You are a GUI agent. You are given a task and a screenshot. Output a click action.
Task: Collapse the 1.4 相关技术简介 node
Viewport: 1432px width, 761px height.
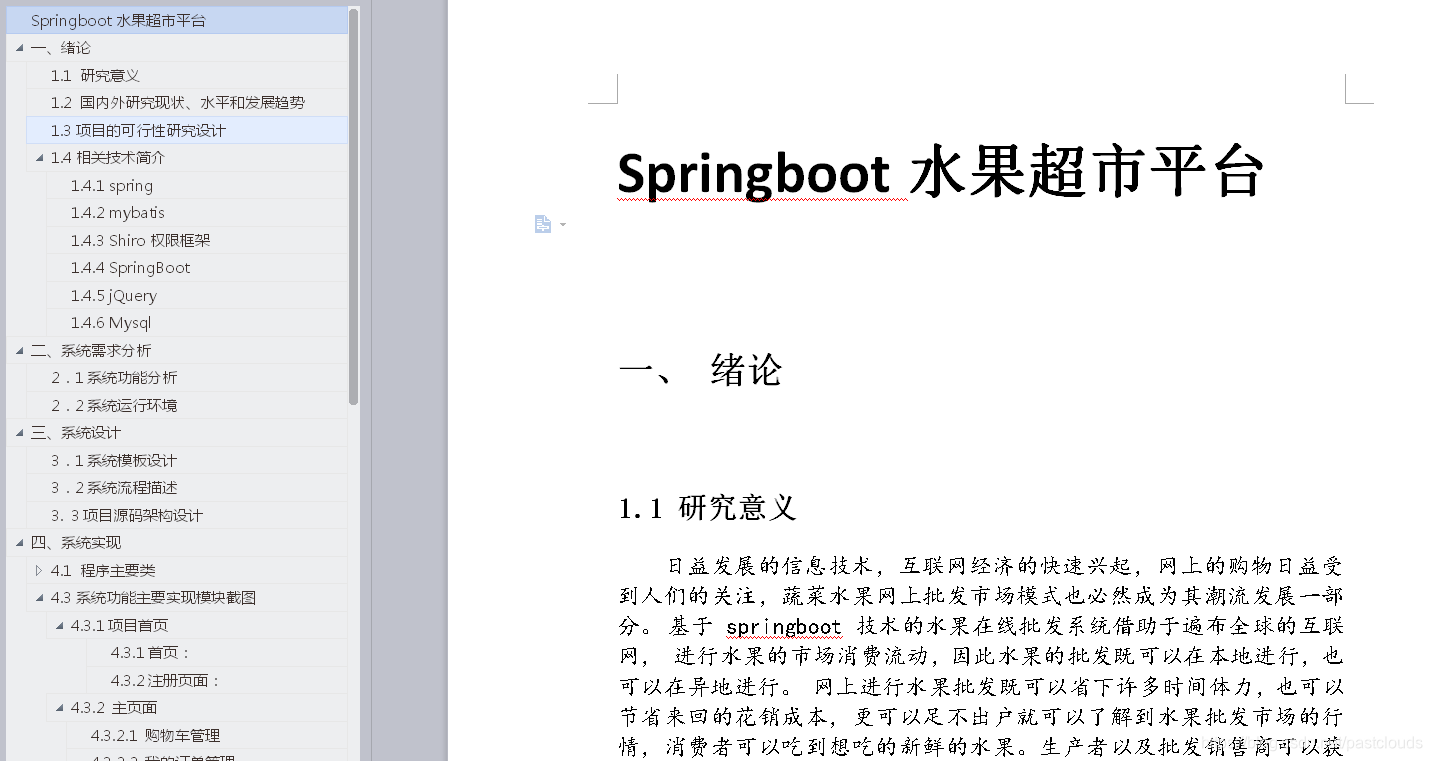pos(40,158)
